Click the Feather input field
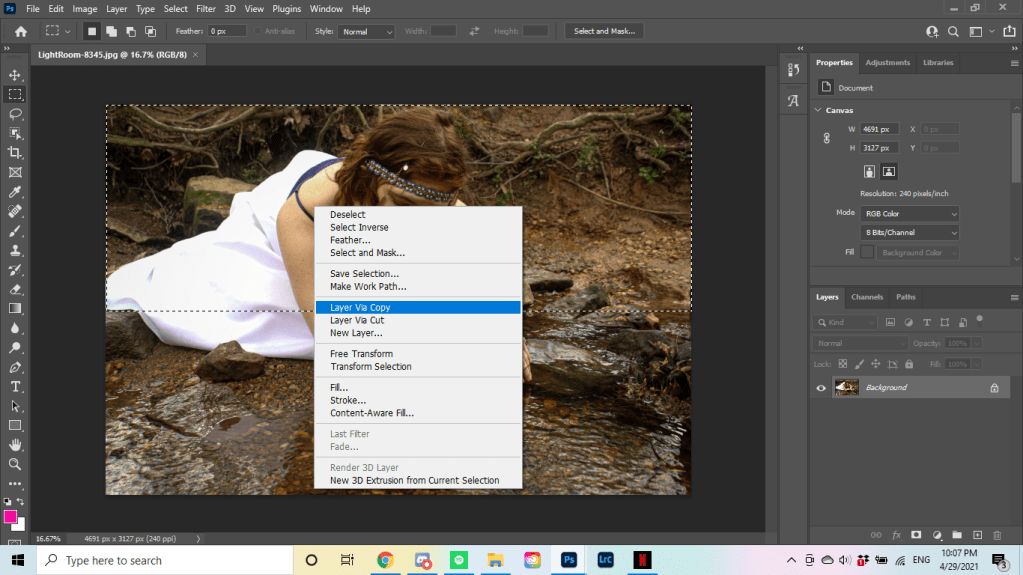The width and height of the screenshot is (1023, 575). pos(226,32)
